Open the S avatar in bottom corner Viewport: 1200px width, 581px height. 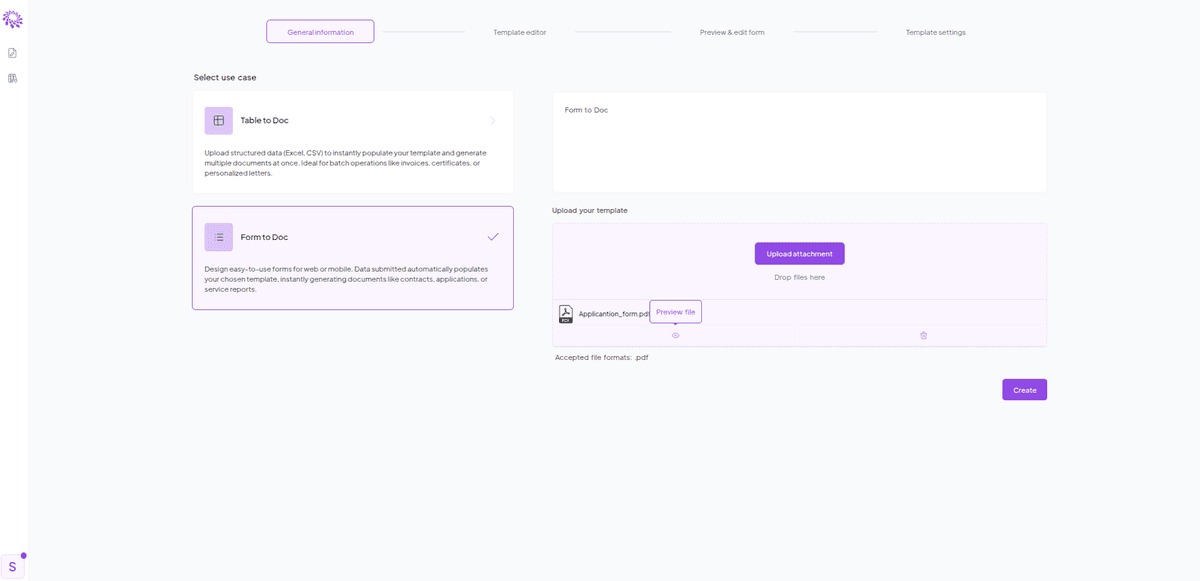(x=12, y=566)
